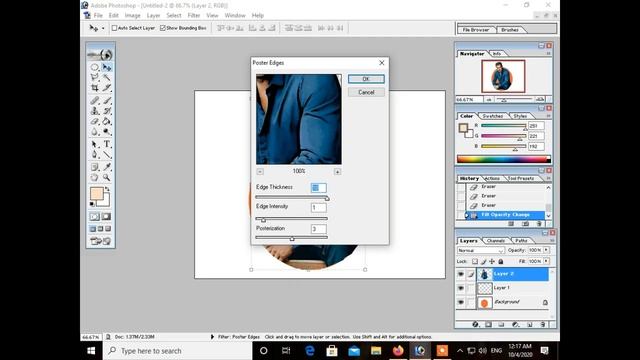The width and height of the screenshot is (640, 360).
Task: Switch to Quick Mask mode
Action: coord(106,217)
